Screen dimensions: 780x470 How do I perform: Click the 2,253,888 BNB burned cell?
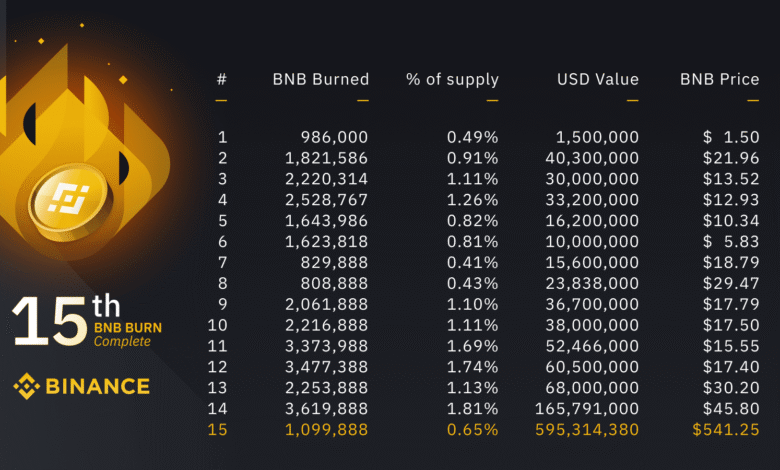coord(326,387)
